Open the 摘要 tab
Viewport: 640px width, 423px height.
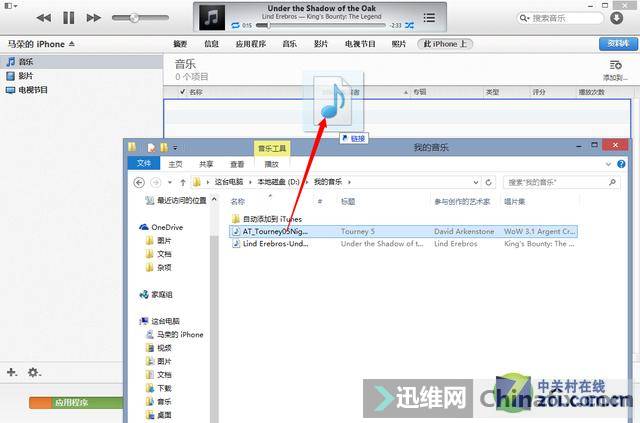pyautogui.click(x=180, y=44)
